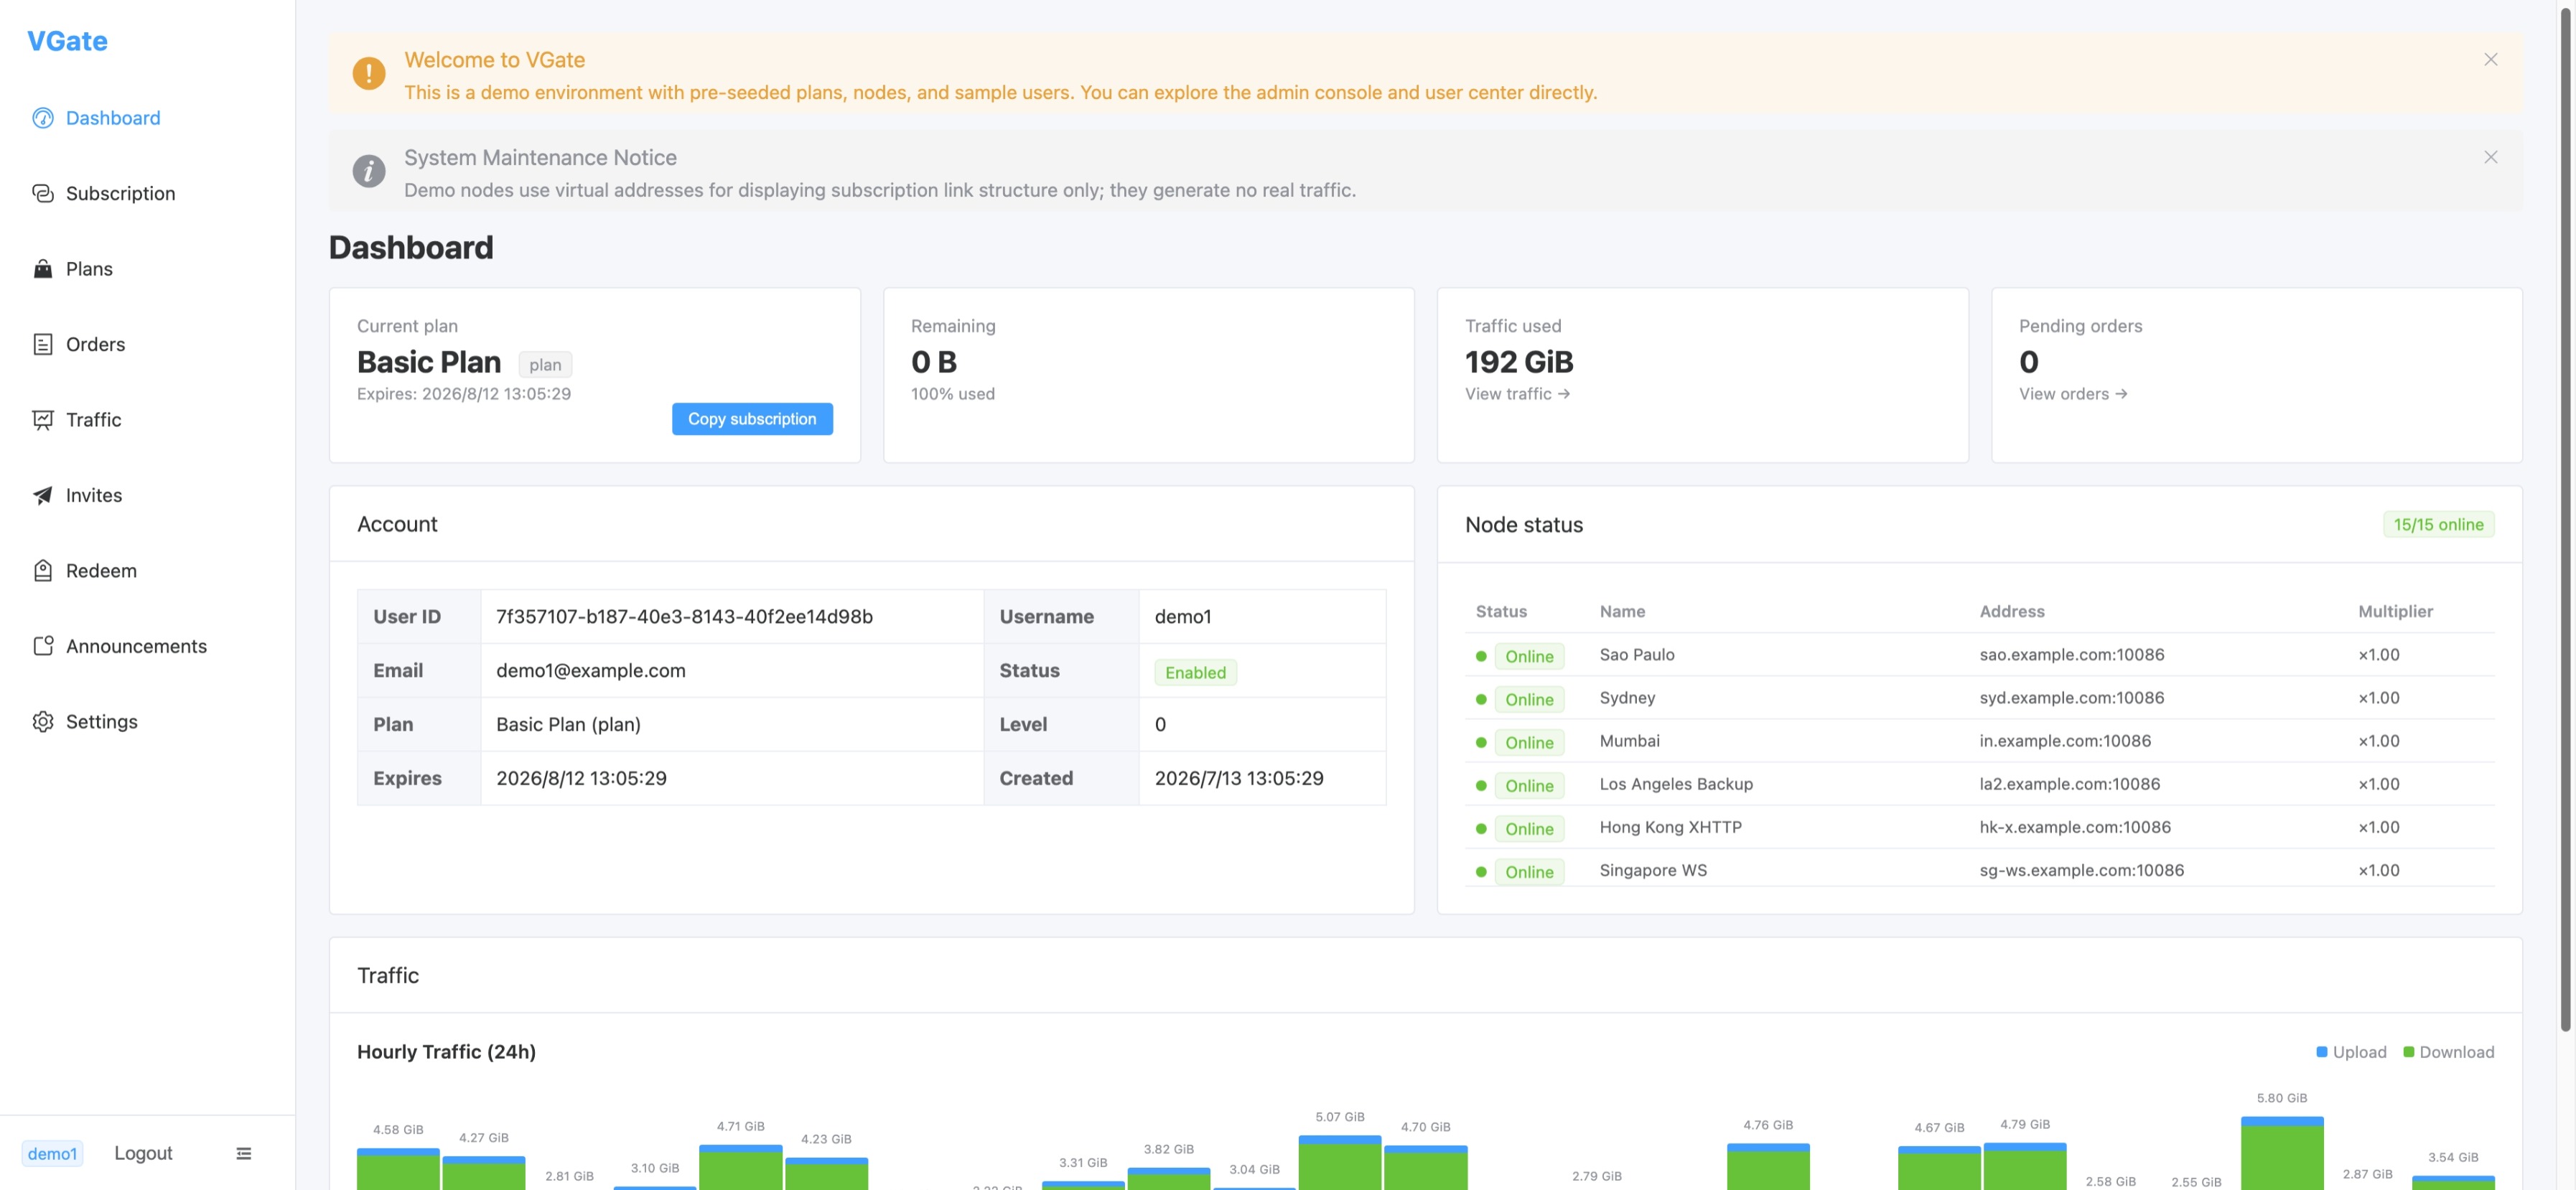Click the Redeem tag icon

pos(42,571)
